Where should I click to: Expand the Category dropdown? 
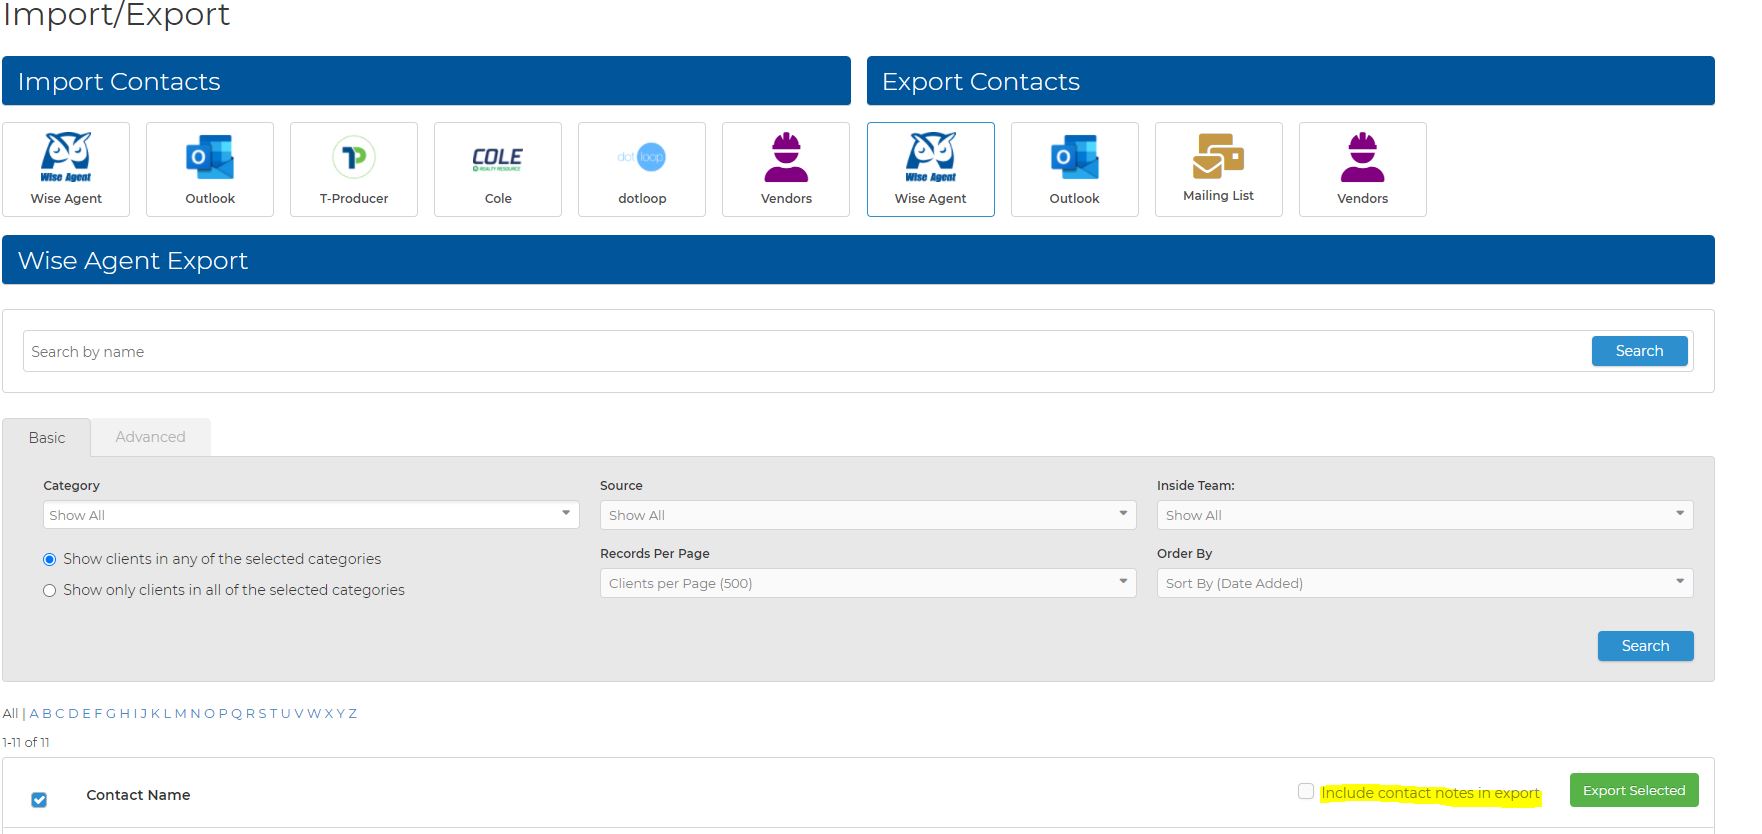tap(311, 515)
